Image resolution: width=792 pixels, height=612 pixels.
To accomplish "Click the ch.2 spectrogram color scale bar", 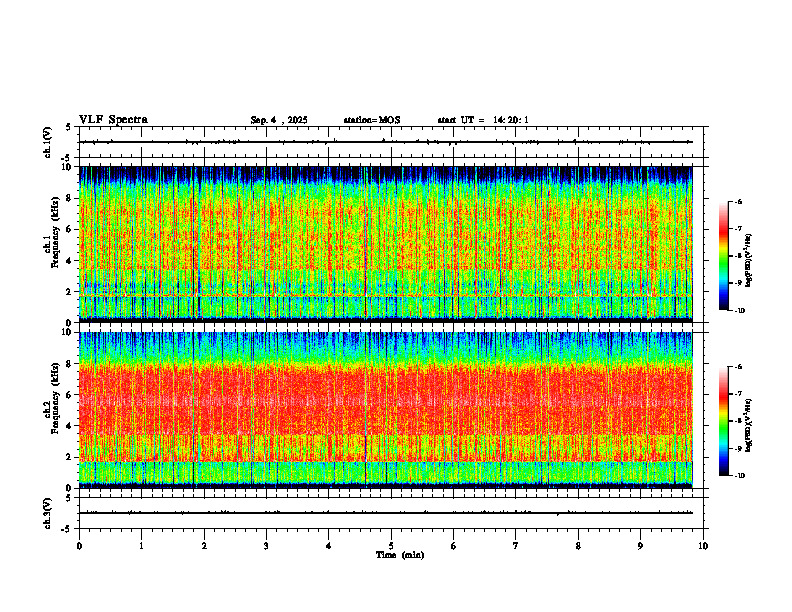I will point(724,421).
